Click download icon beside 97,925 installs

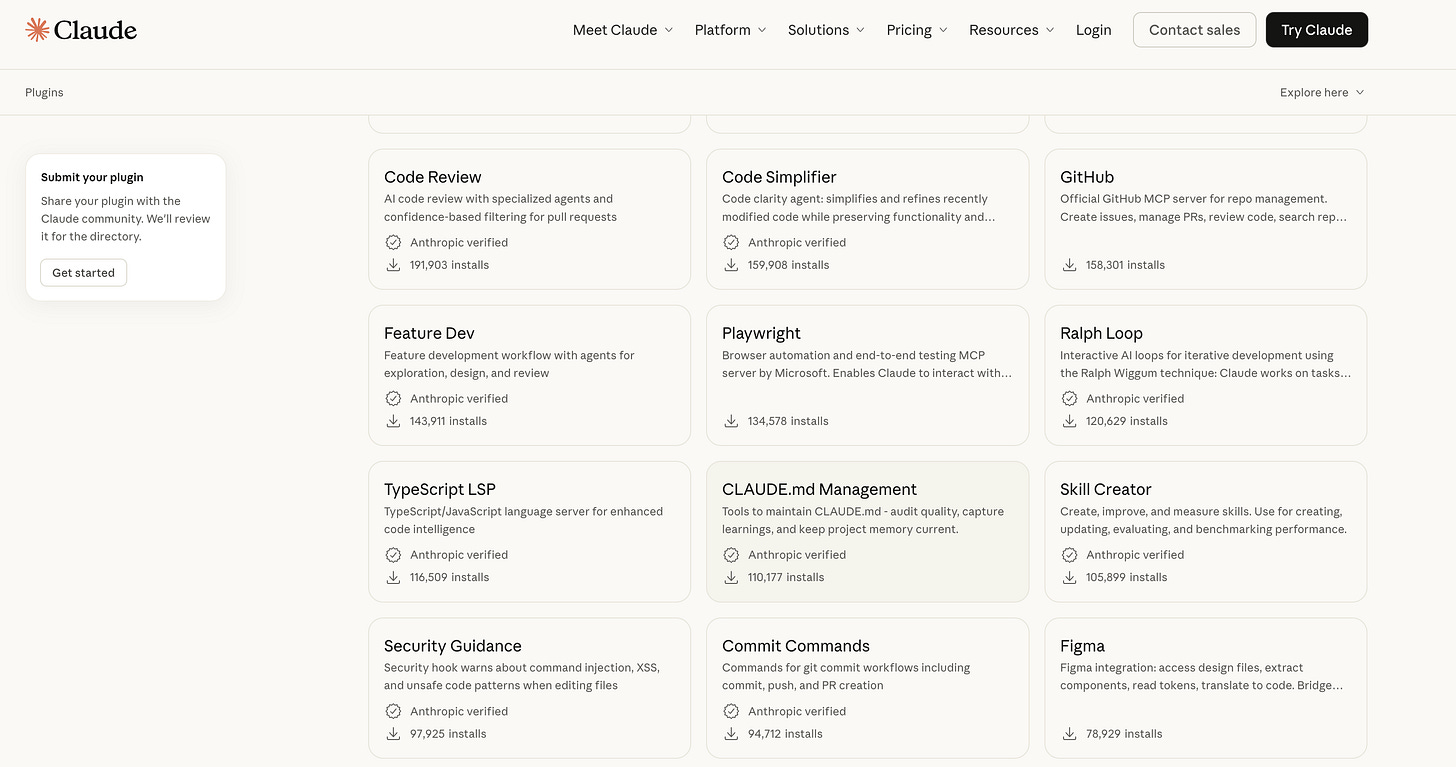coord(393,734)
